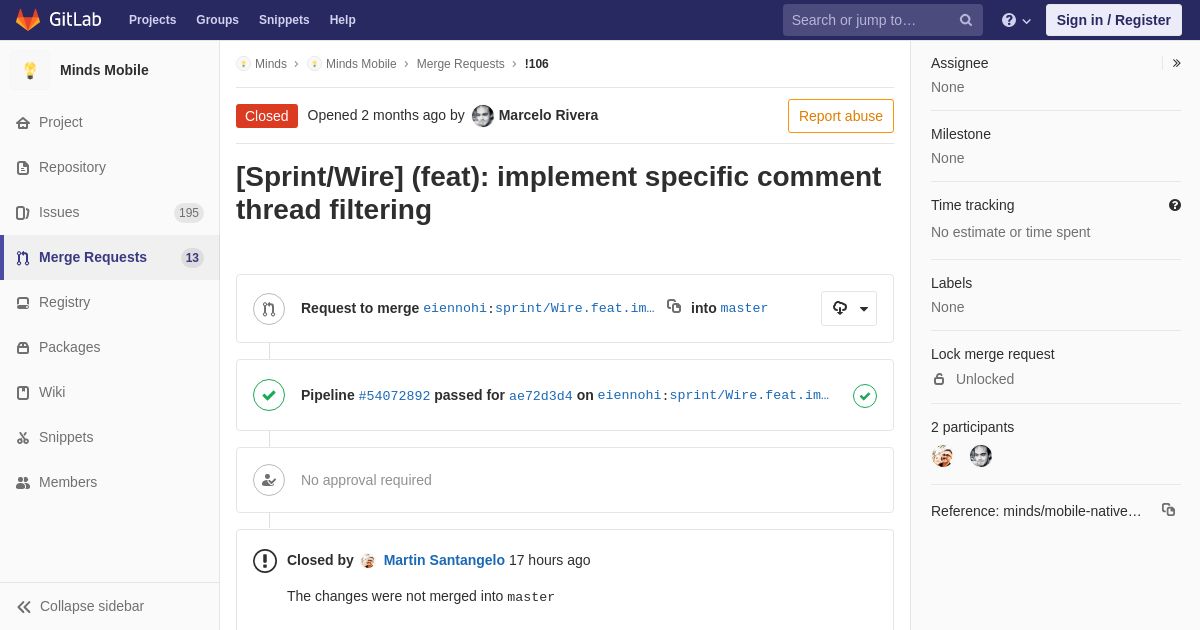Open the Groups menu in the top bar
The height and width of the screenshot is (630, 1200).
(217, 20)
